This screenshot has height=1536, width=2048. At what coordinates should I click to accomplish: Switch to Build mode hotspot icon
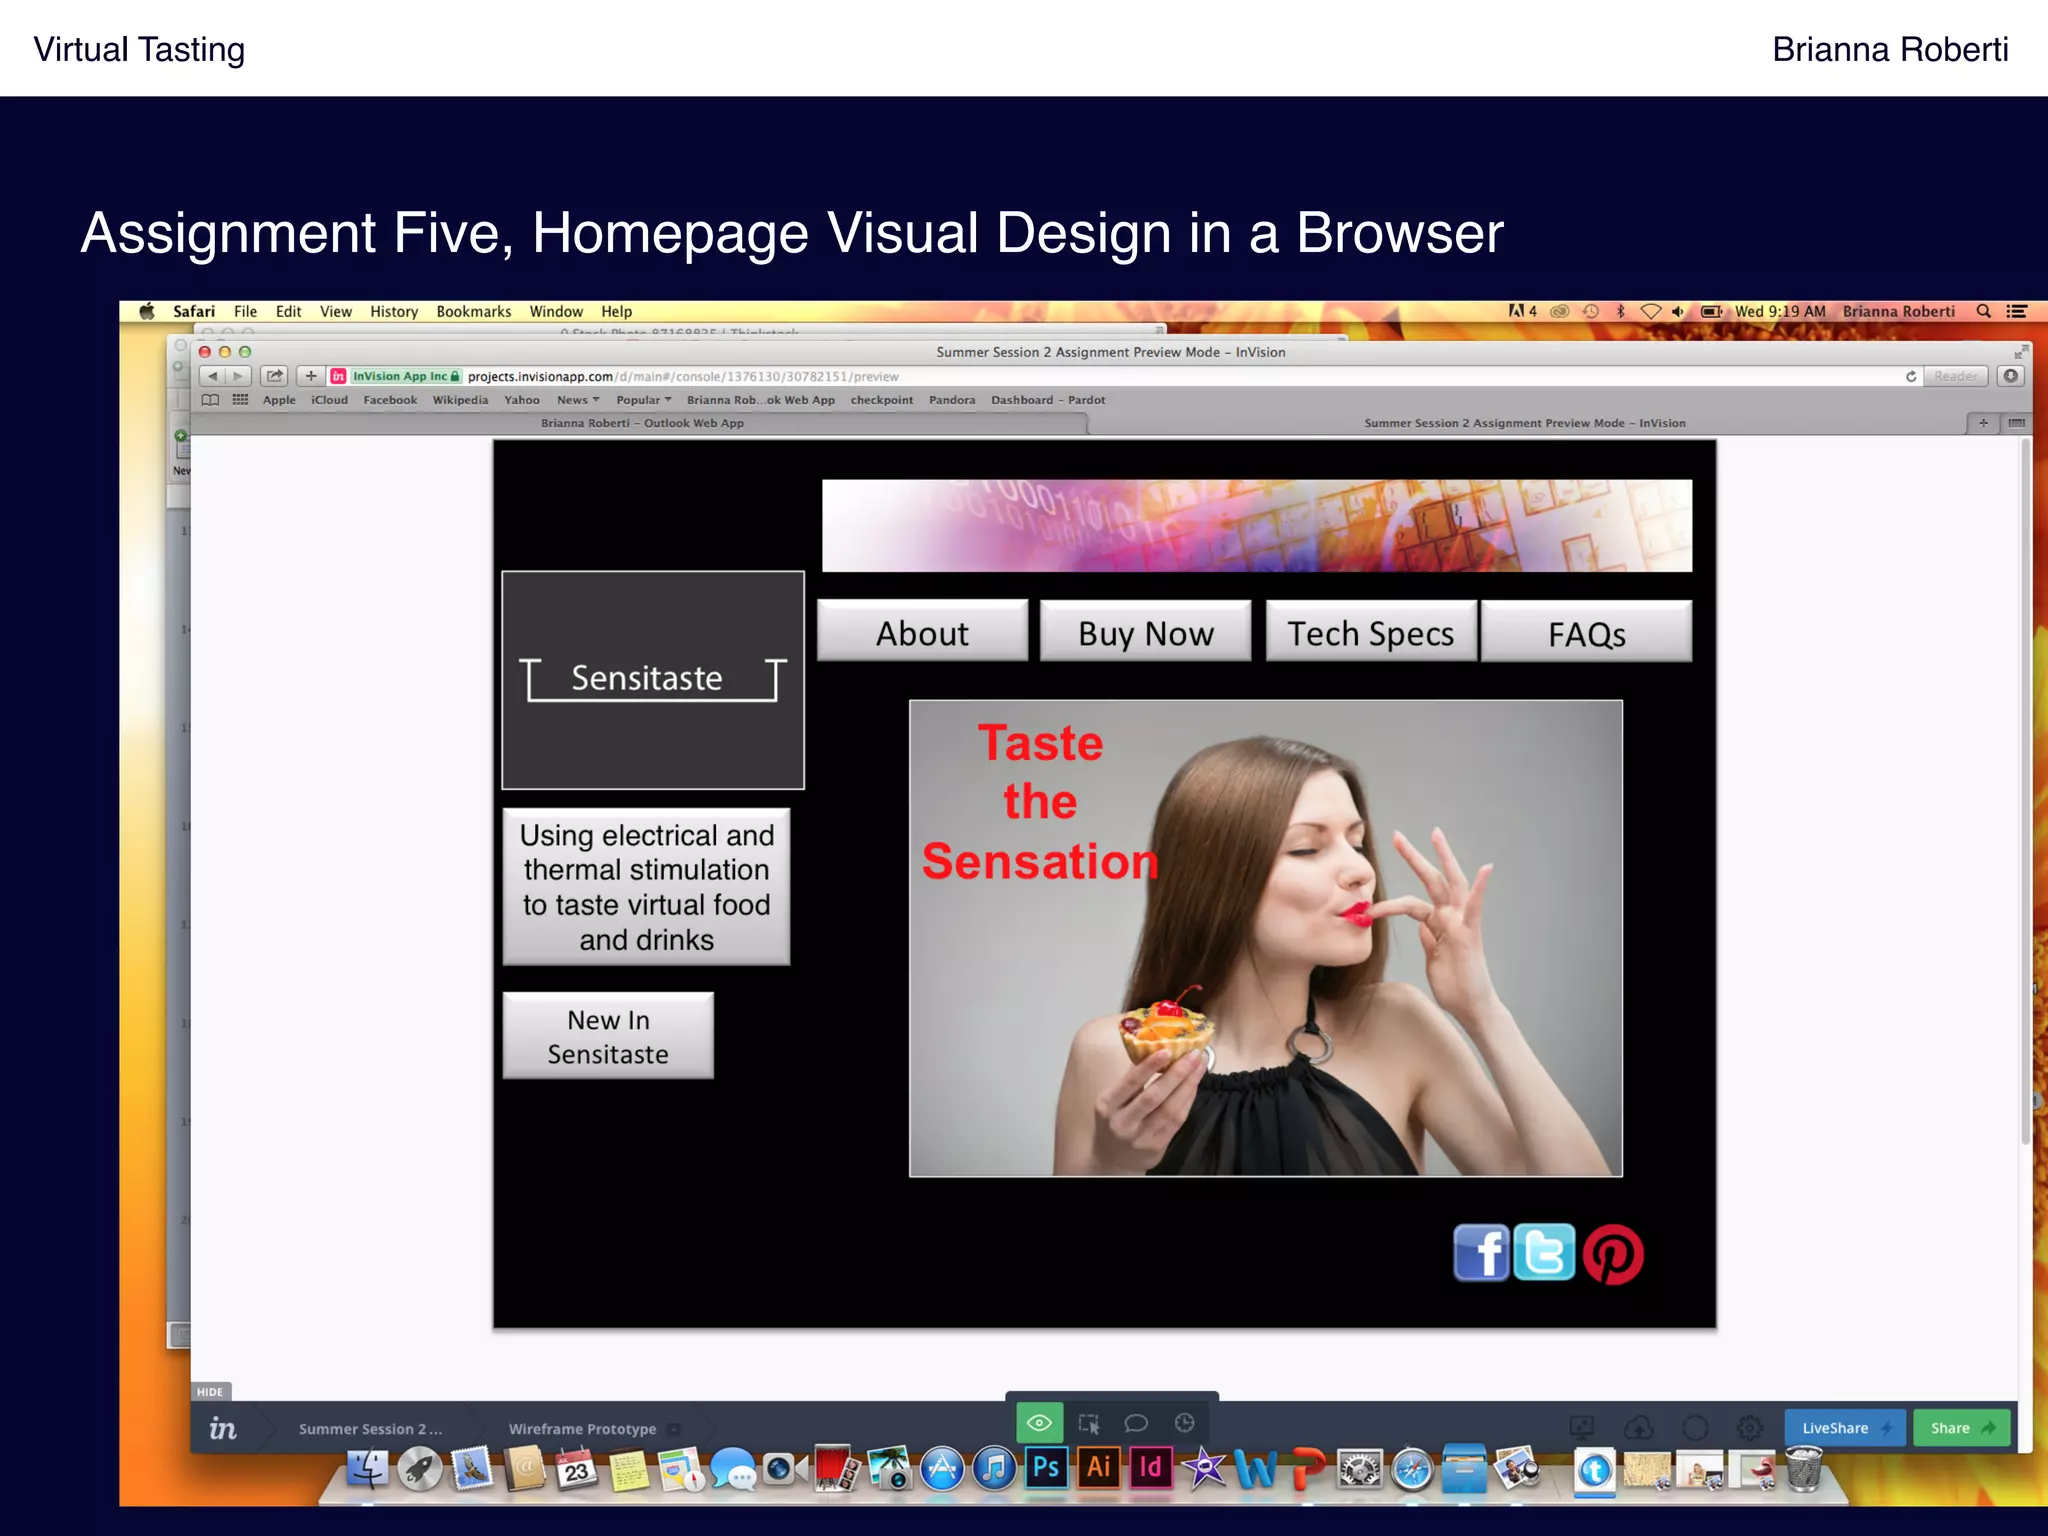(1089, 1423)
